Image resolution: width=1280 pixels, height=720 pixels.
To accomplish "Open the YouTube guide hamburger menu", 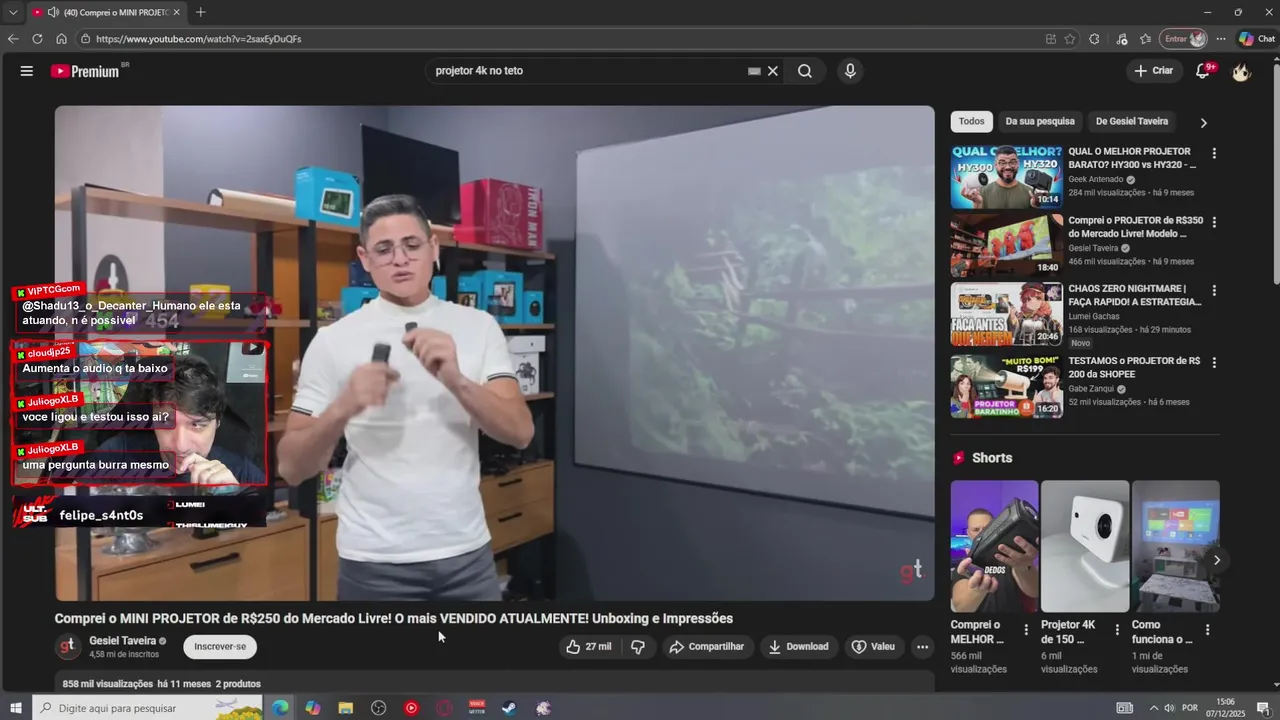I will pos(27,71).
